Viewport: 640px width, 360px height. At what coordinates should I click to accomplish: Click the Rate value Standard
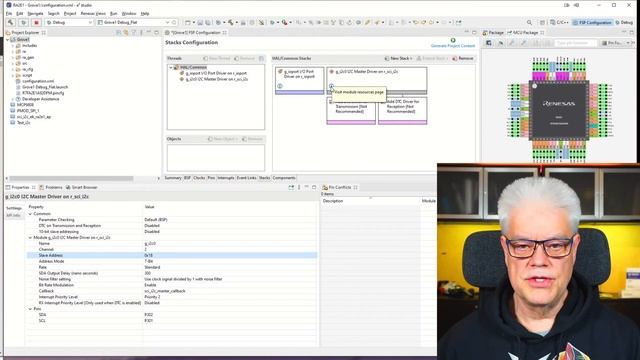pos(152,267)
